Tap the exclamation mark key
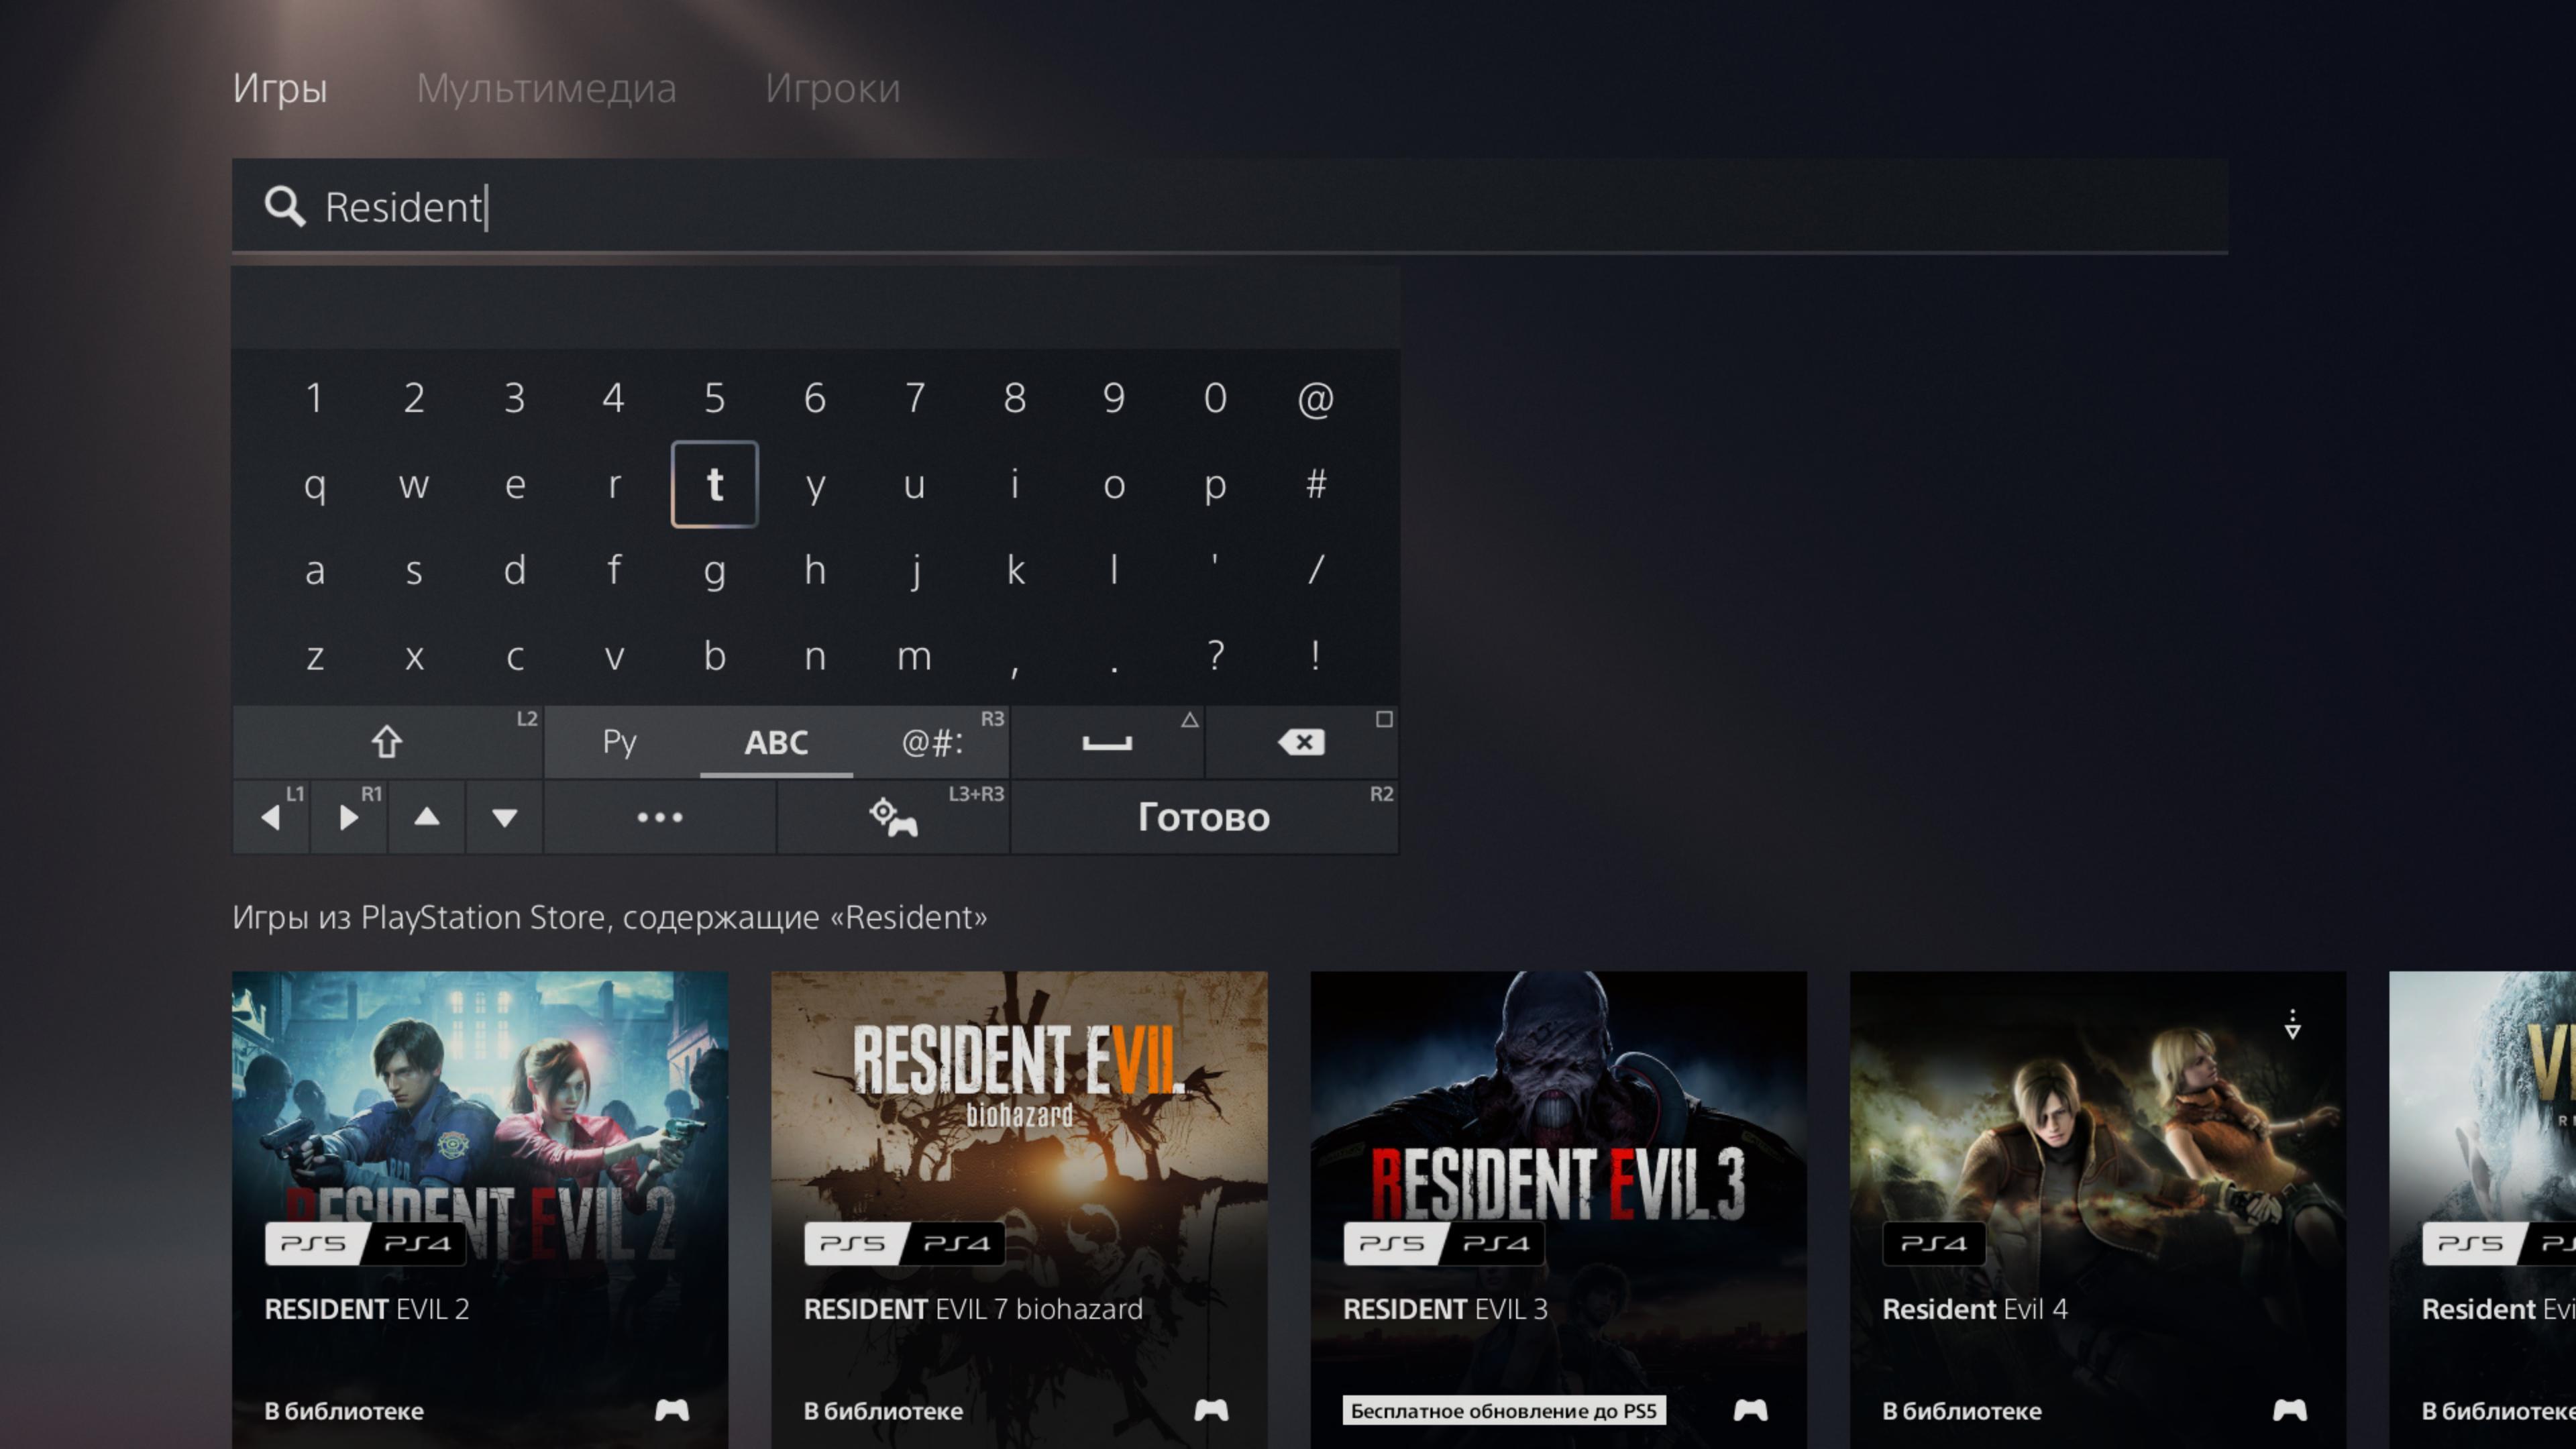 pyautogui.click(x=1315, y=656)
